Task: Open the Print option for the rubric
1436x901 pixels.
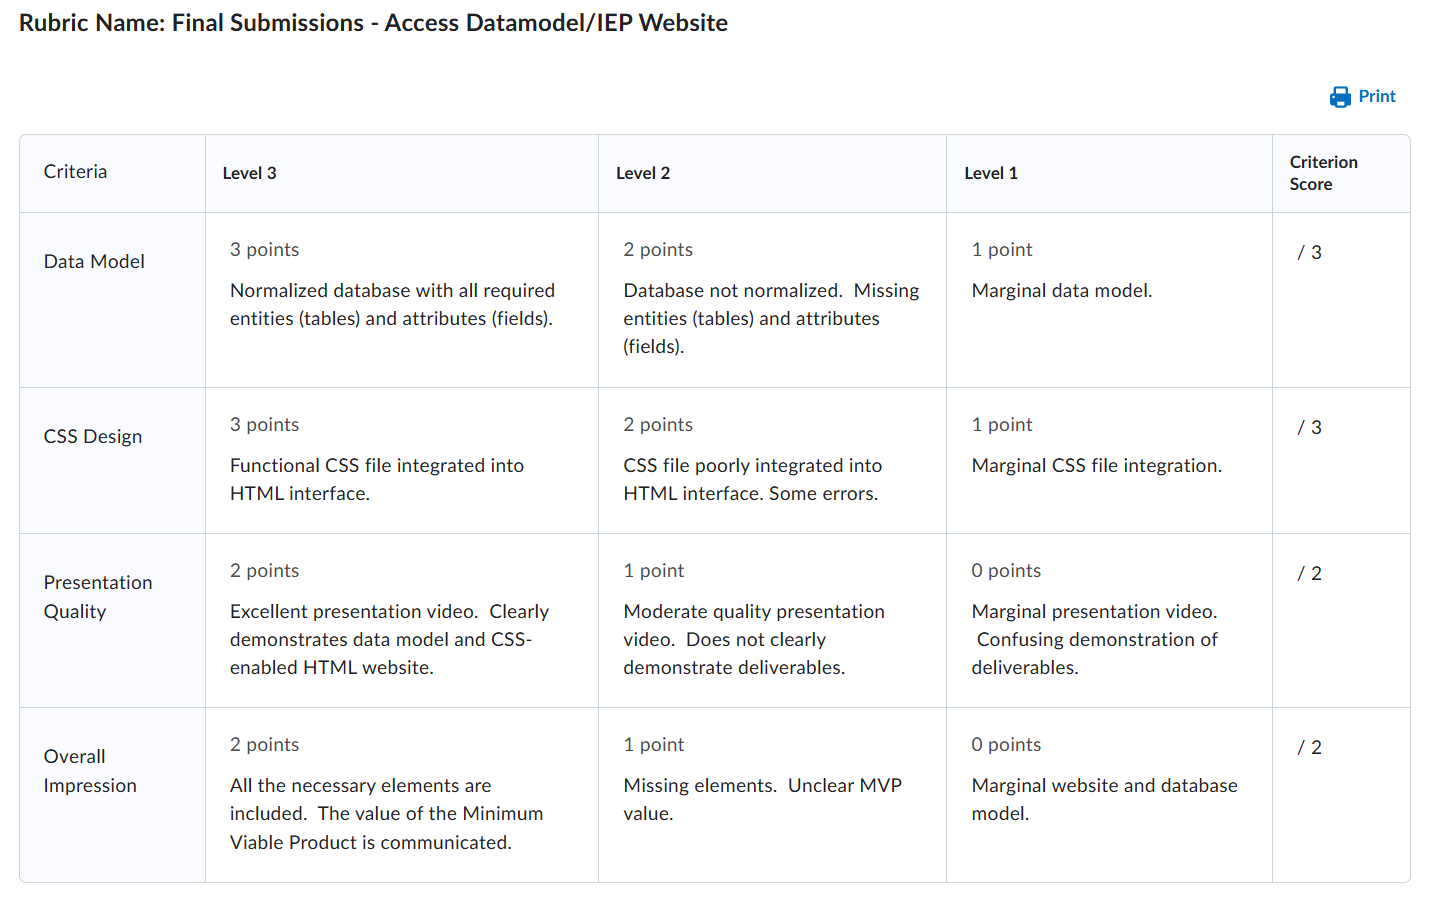Action: point(1376,96)
